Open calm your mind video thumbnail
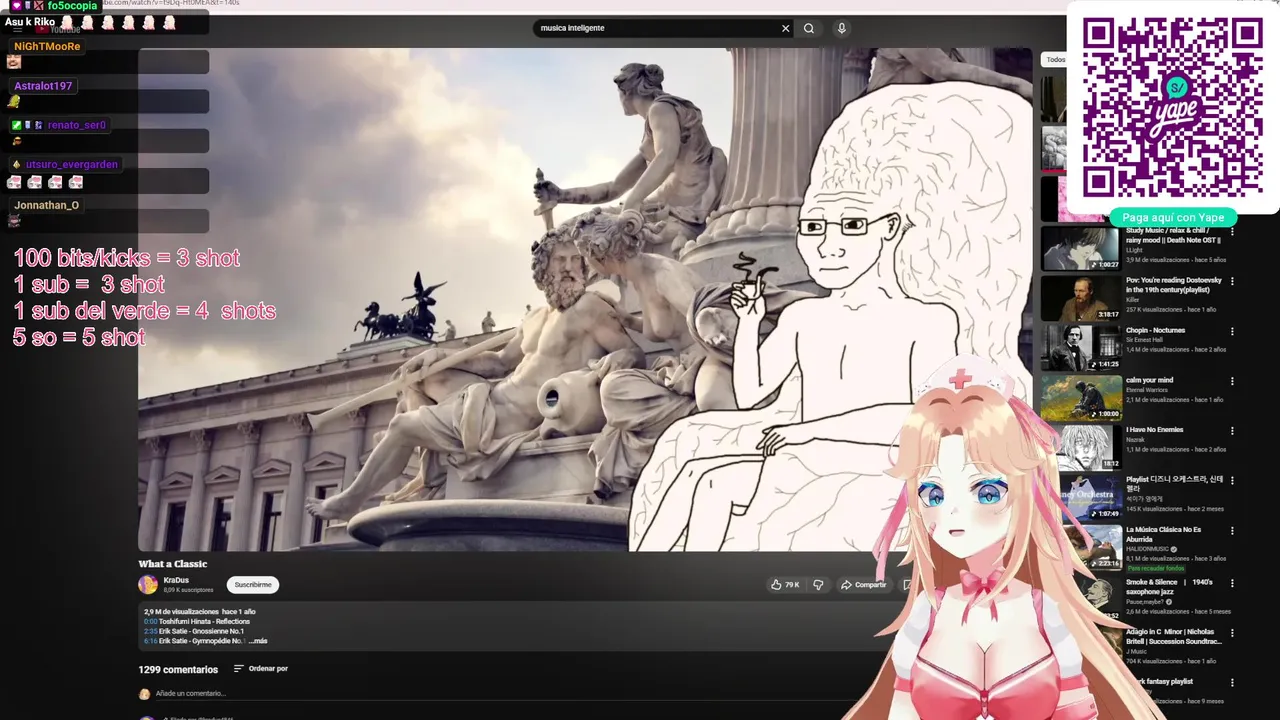The width and height of the screenshot is (1280, 720). click(x=1080, y=398)
